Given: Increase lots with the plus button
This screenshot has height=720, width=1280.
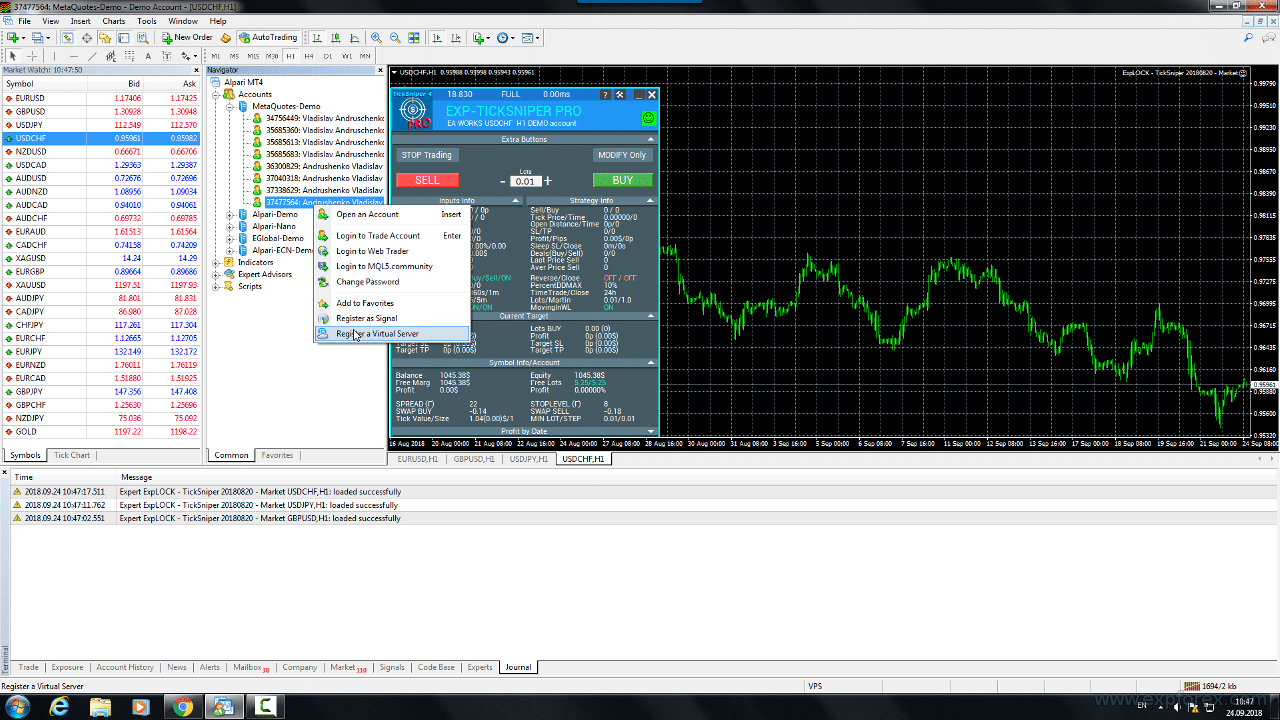Looking at the screenshot, I should 548,181.
